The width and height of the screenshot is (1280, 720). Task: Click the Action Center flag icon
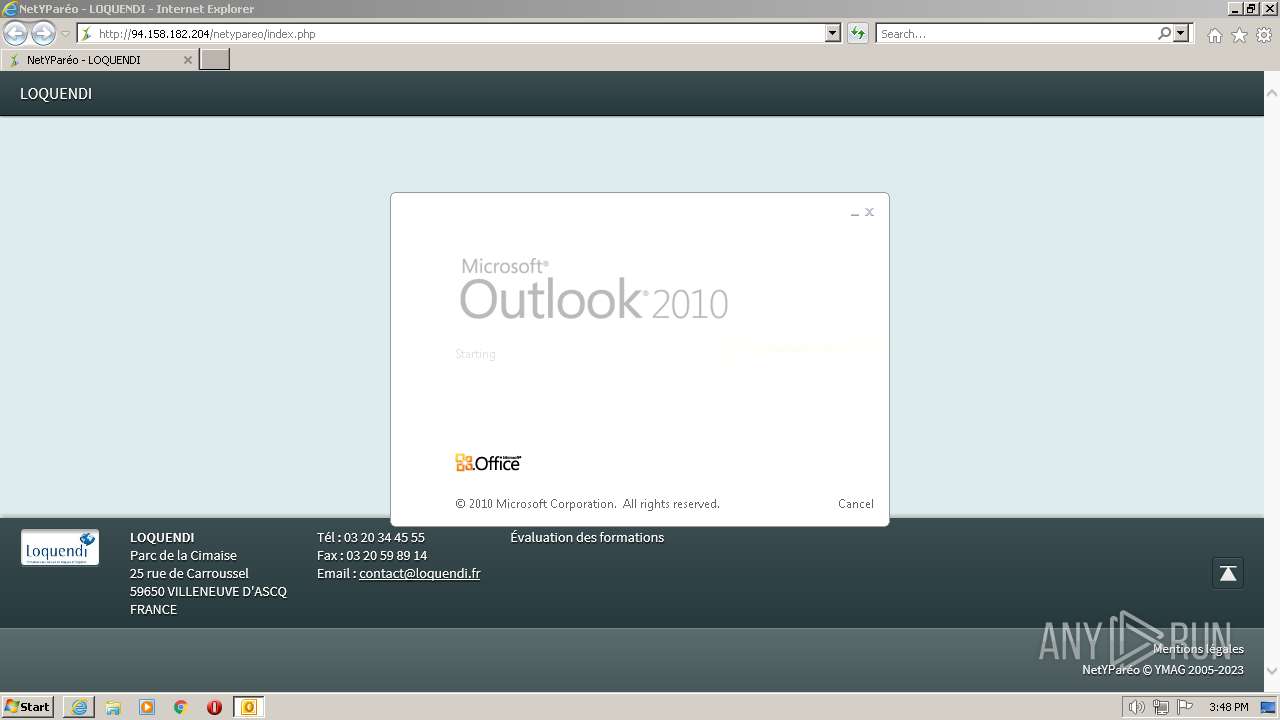pyautogui.click(x=1185, y=707)
